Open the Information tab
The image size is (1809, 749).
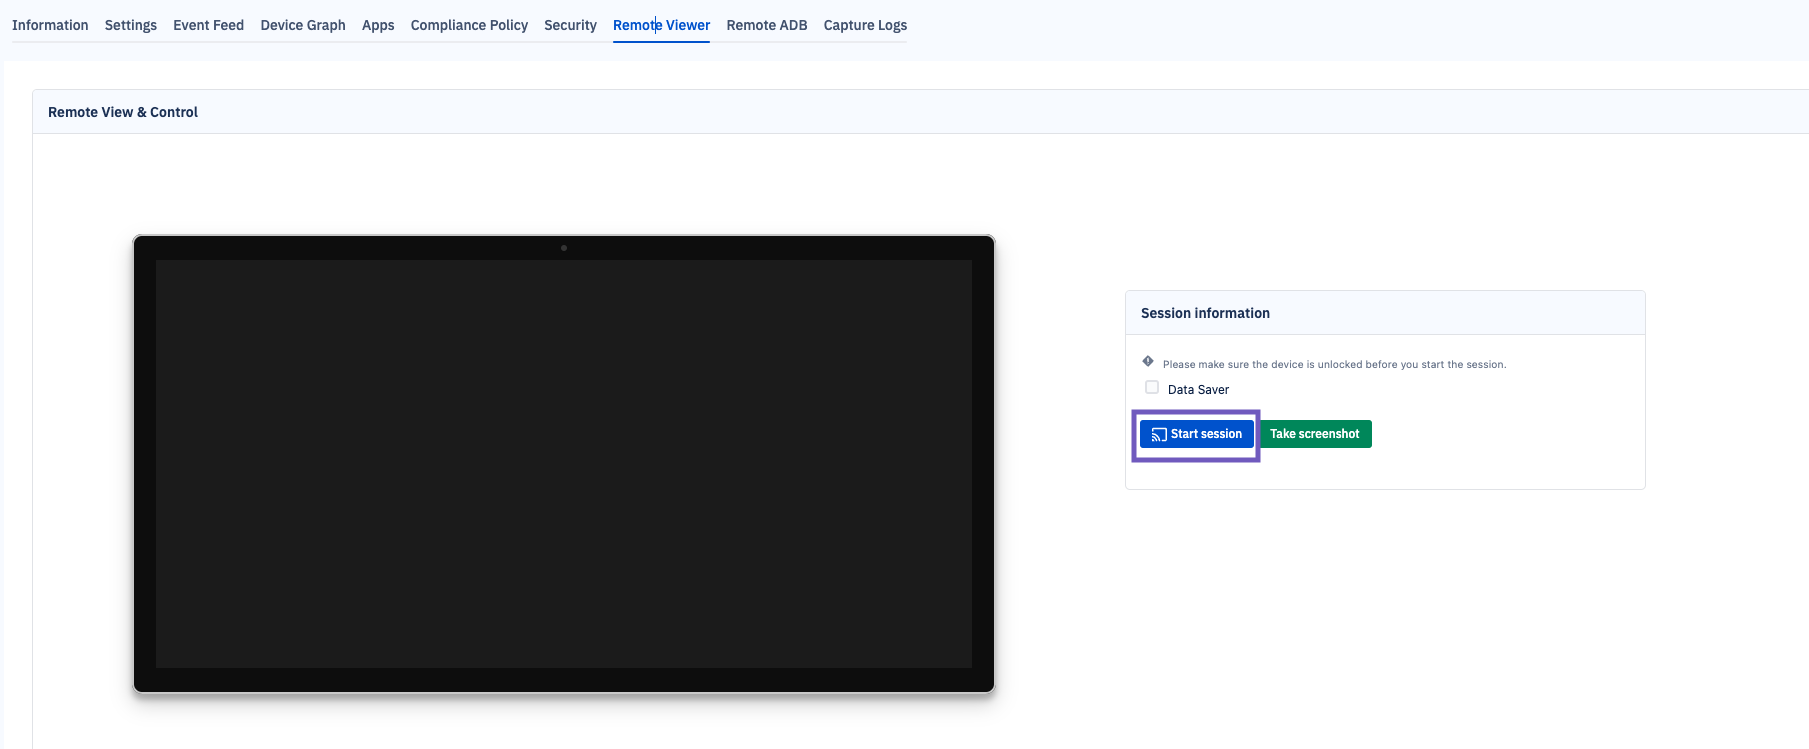(50, 25)
